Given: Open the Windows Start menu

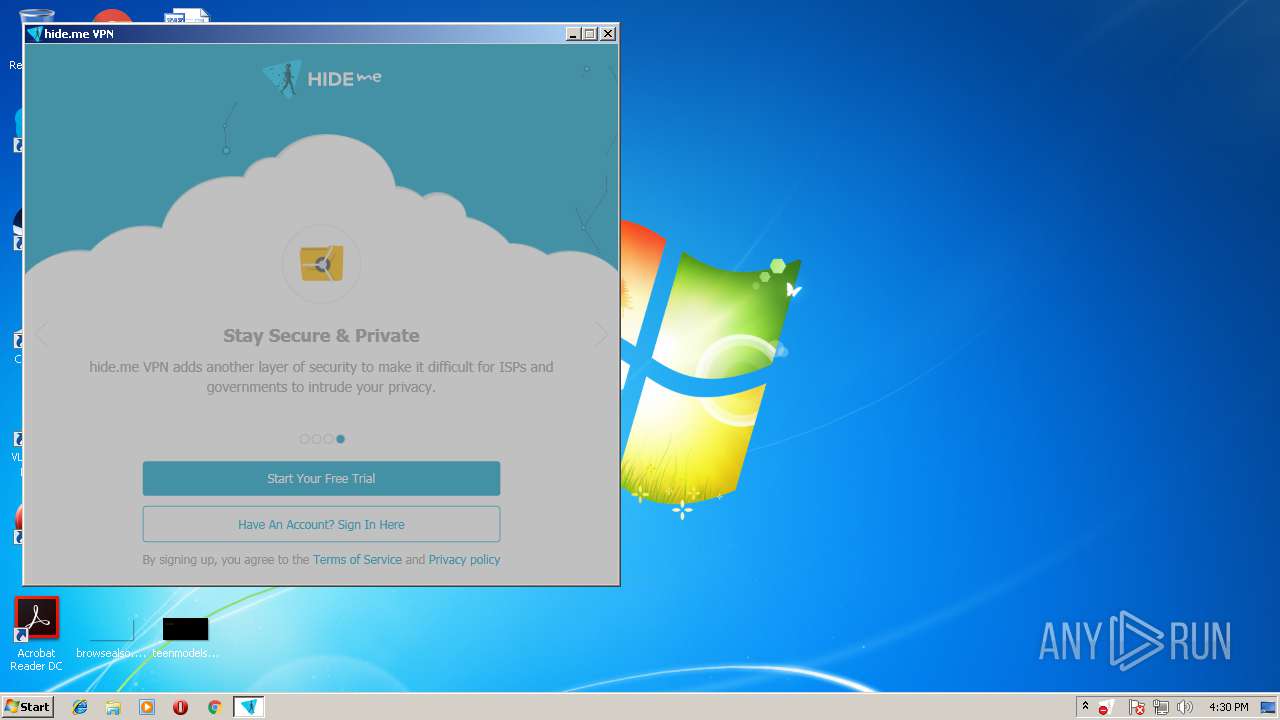Looking at the screenshot, I should coord(27,707).
